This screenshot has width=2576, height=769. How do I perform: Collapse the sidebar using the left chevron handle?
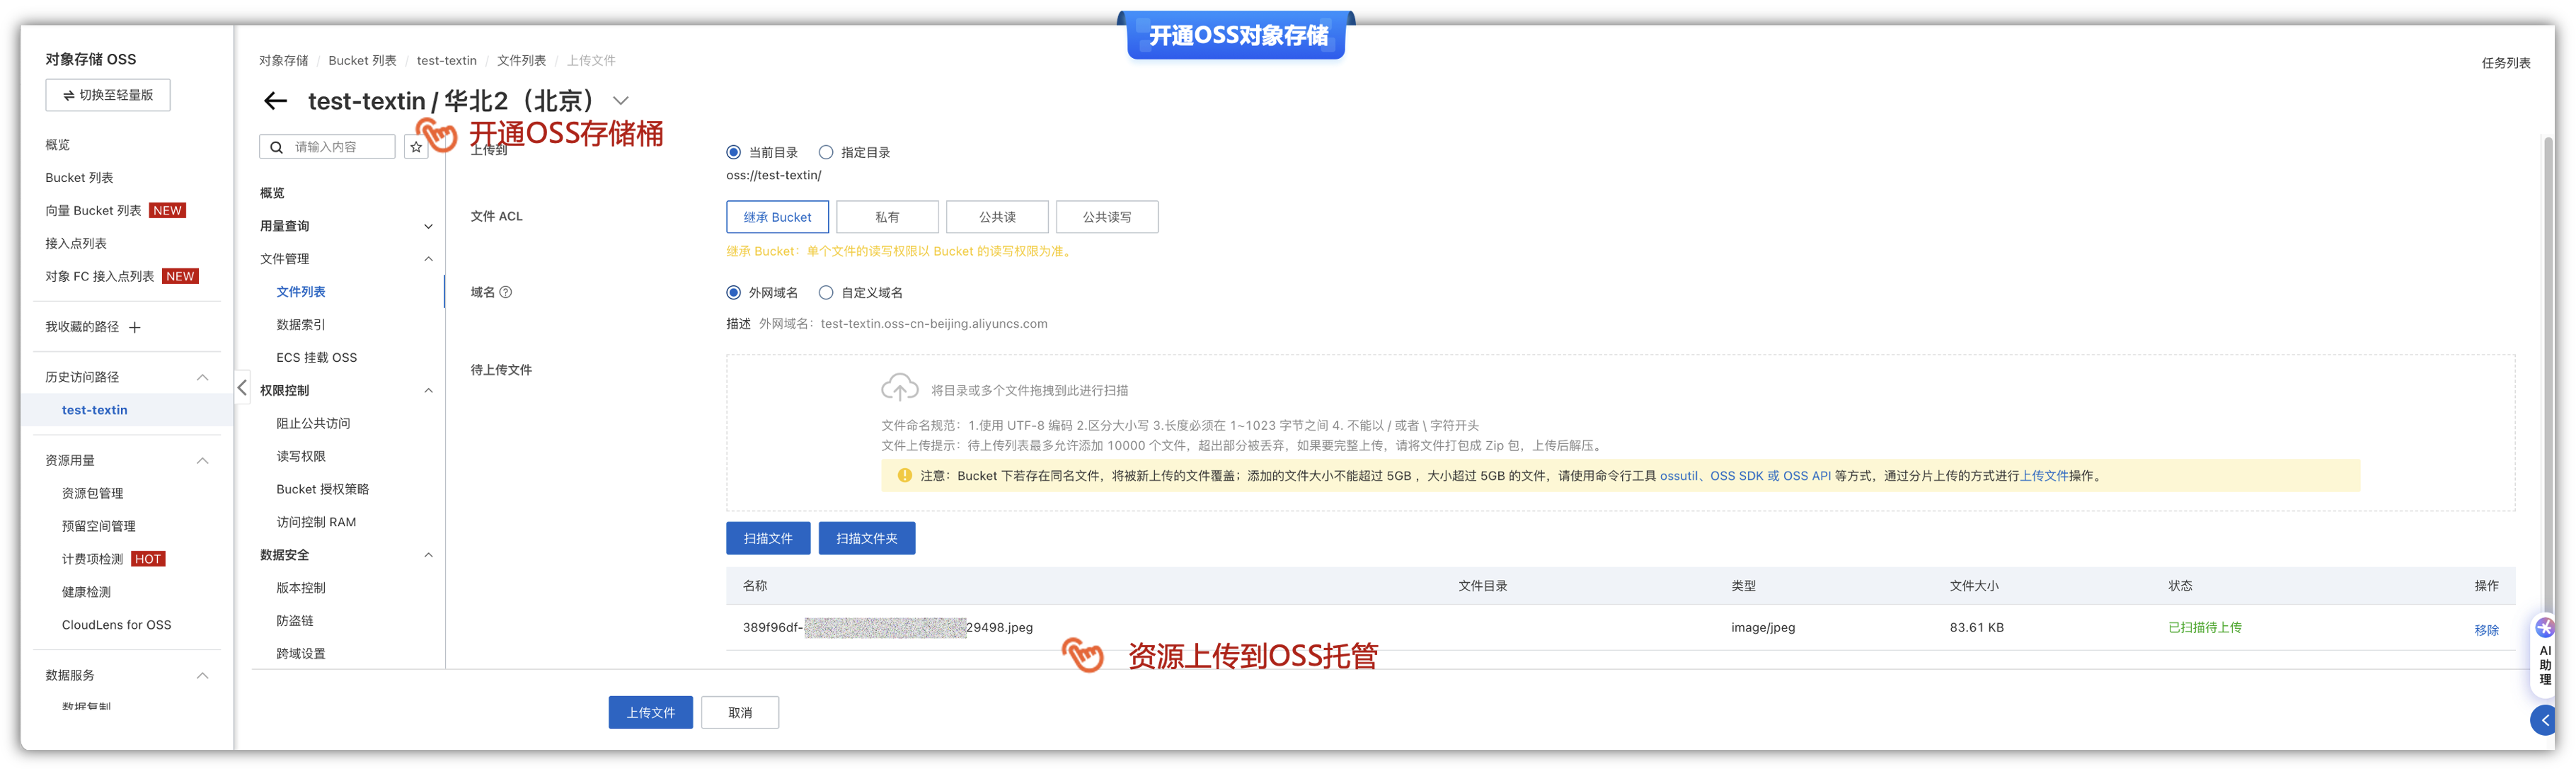242,387
